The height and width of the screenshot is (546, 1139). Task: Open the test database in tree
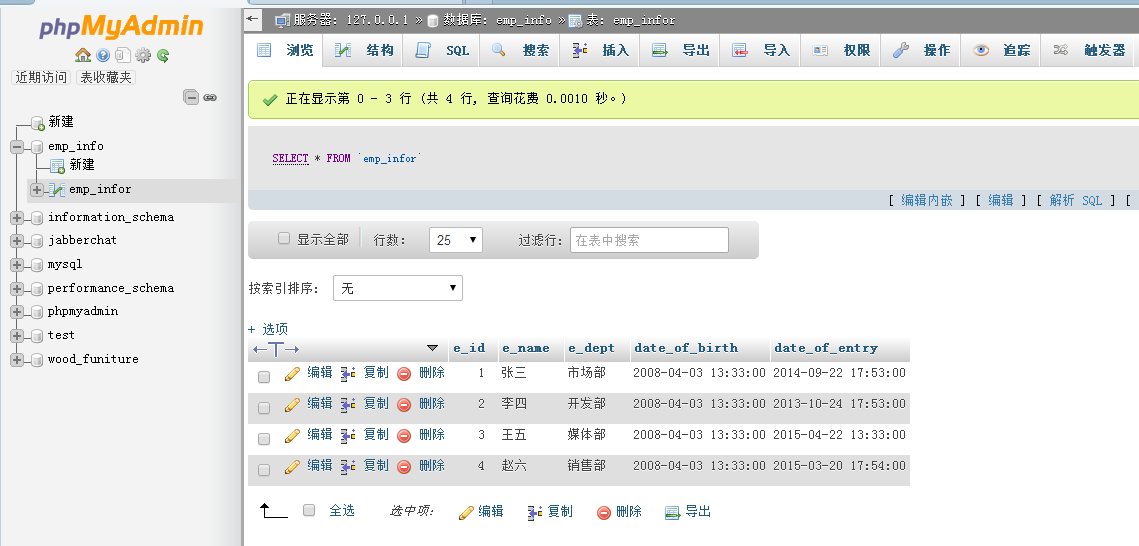[61, 335]
